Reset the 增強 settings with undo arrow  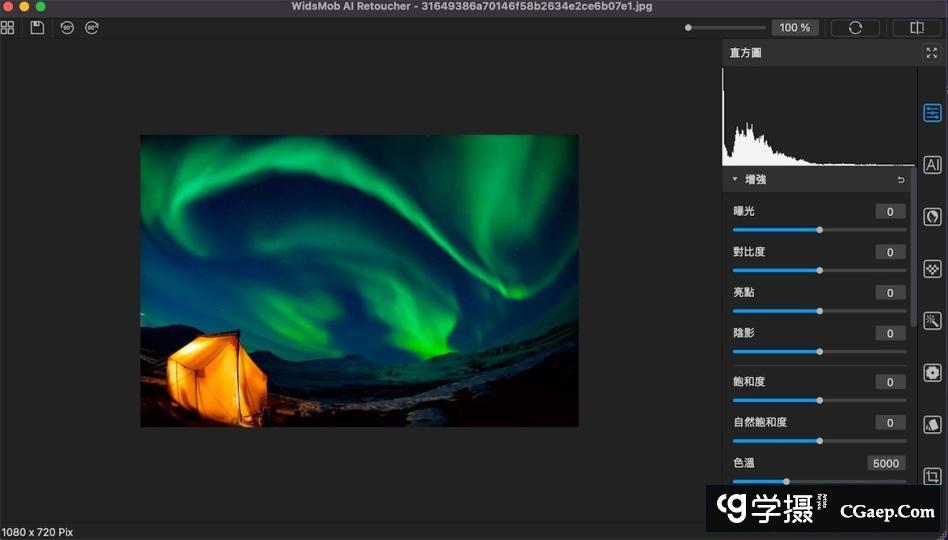[900, 180]
